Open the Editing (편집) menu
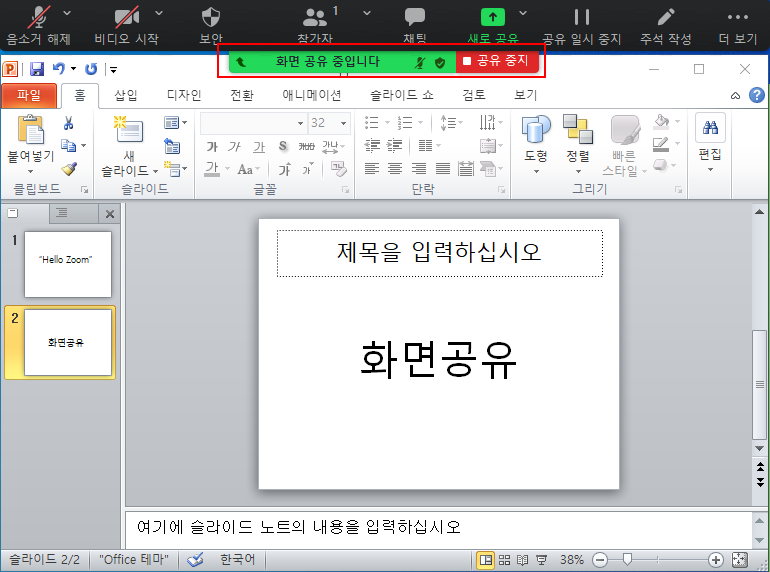The height and width of the screenshot is (572, 770). pyautogui.click(x=710, y=142)
